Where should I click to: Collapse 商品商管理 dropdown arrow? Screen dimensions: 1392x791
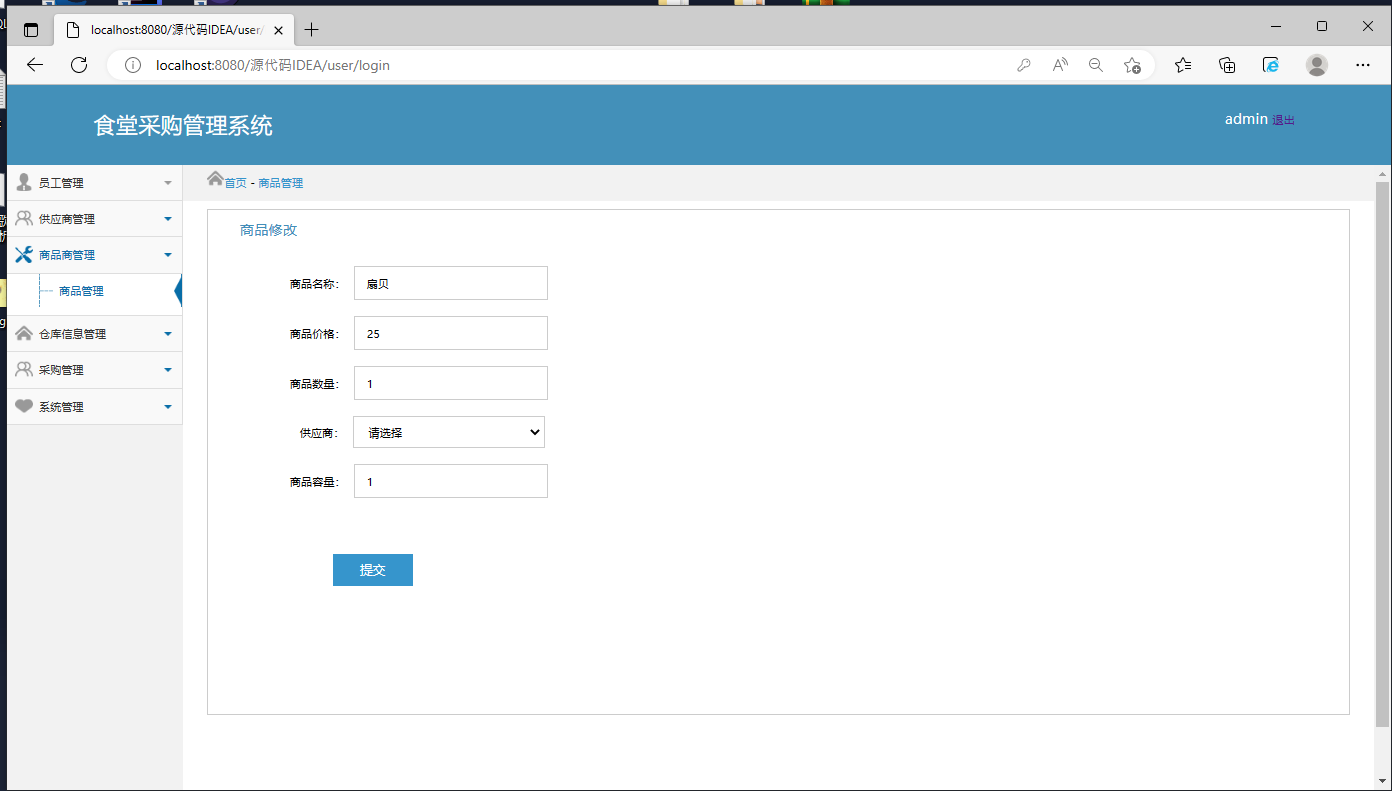point(168,255)
